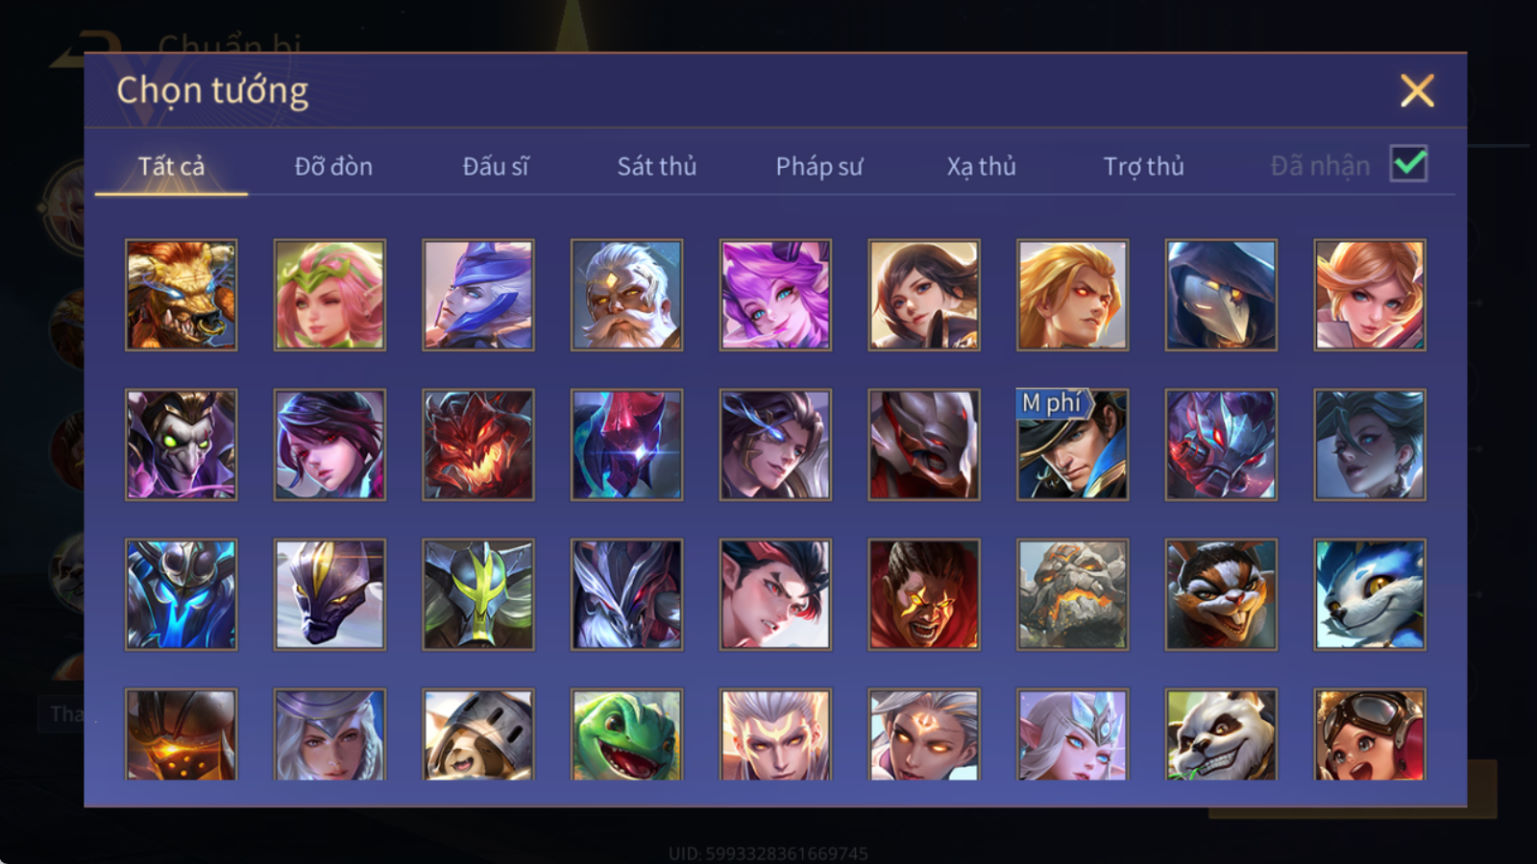Select the golden bull hero portrait
This screenshot has width=1537, height=864.
(x=181, y=295)
